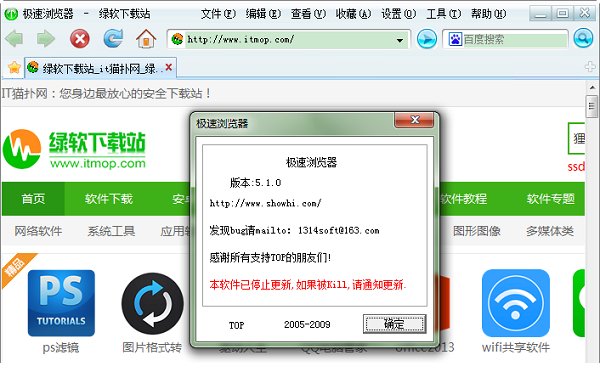Minimize the browser window
Image resolution: width=600 pixels, height=377 pixels.
coord(540,13)
